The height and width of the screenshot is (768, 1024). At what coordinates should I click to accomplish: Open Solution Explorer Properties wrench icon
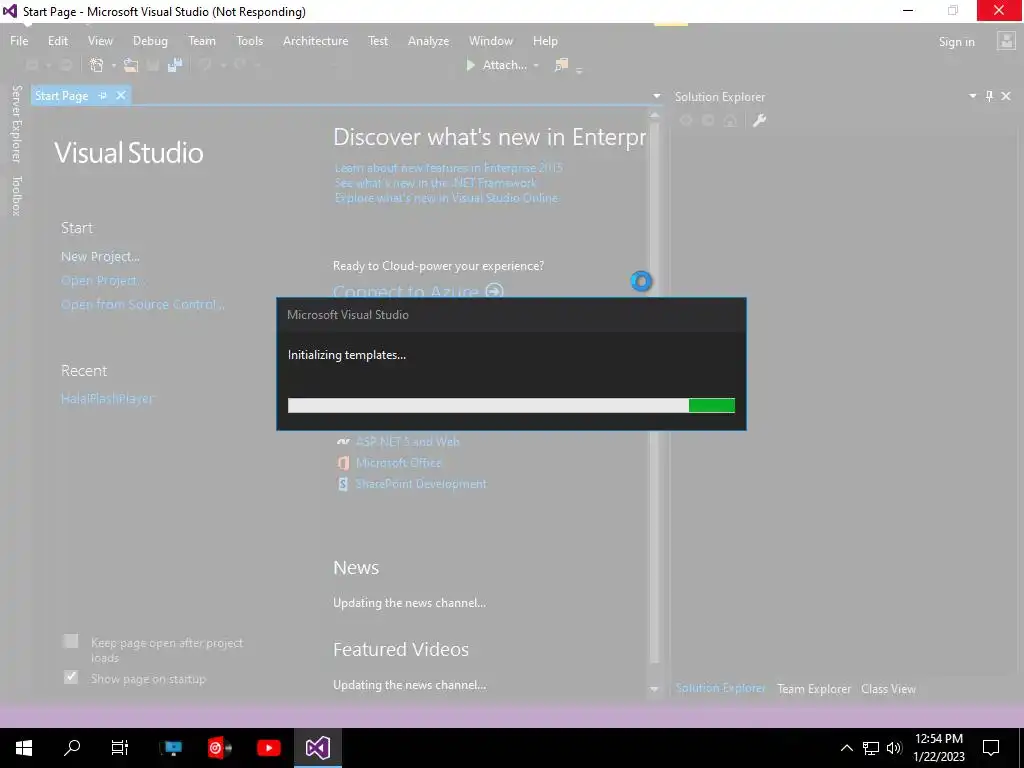click(x=759, y=120)
